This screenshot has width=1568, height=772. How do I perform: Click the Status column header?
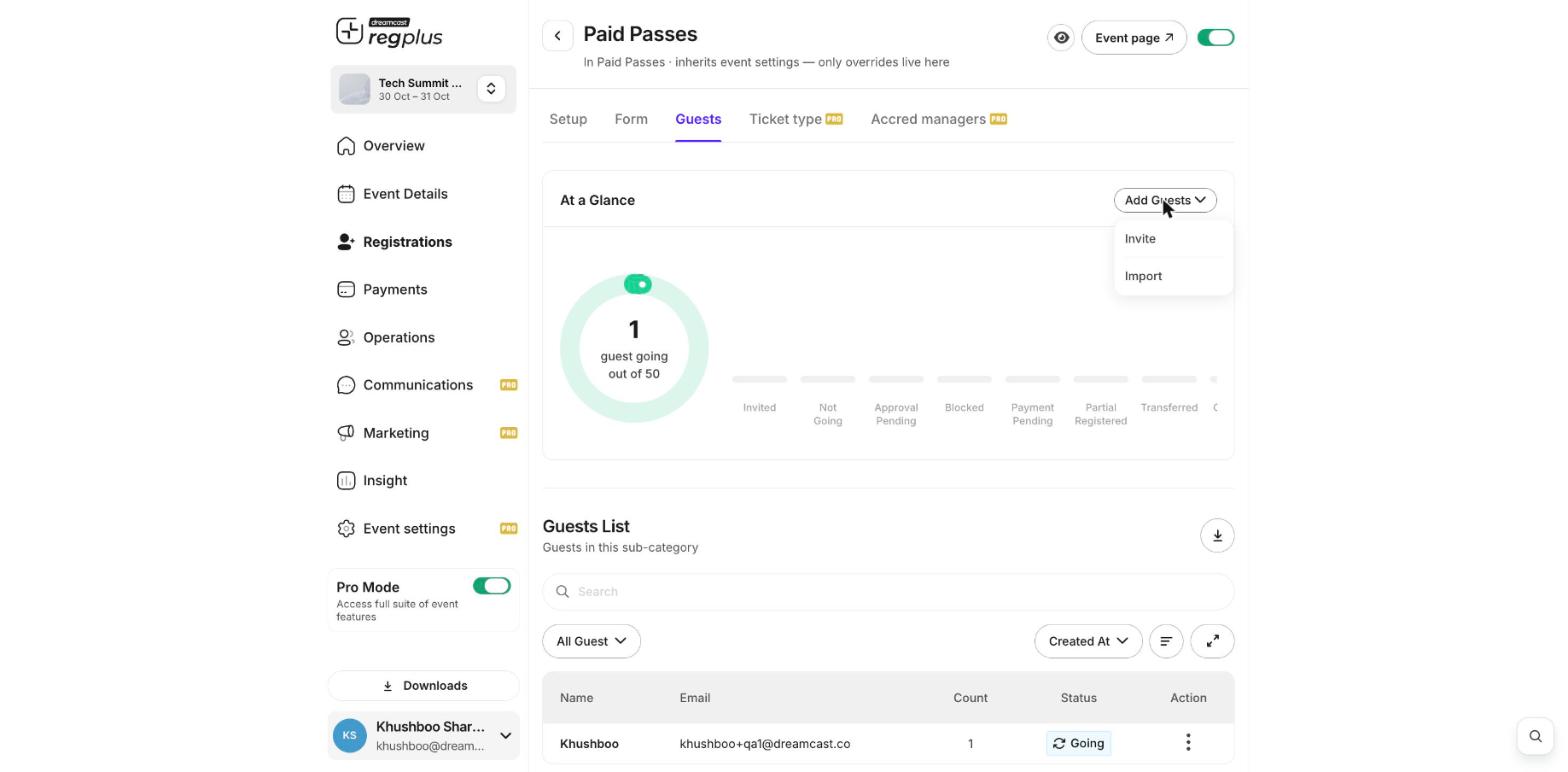click(1078, 698)
